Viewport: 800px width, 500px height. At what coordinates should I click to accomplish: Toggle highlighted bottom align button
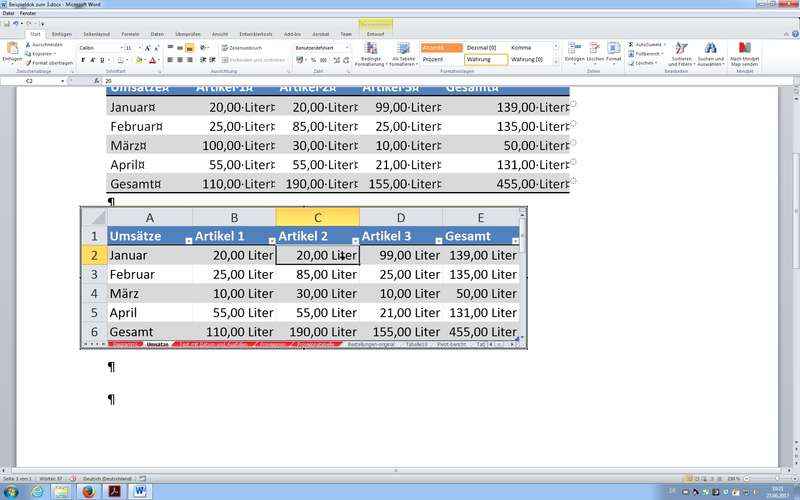point(189,48)
